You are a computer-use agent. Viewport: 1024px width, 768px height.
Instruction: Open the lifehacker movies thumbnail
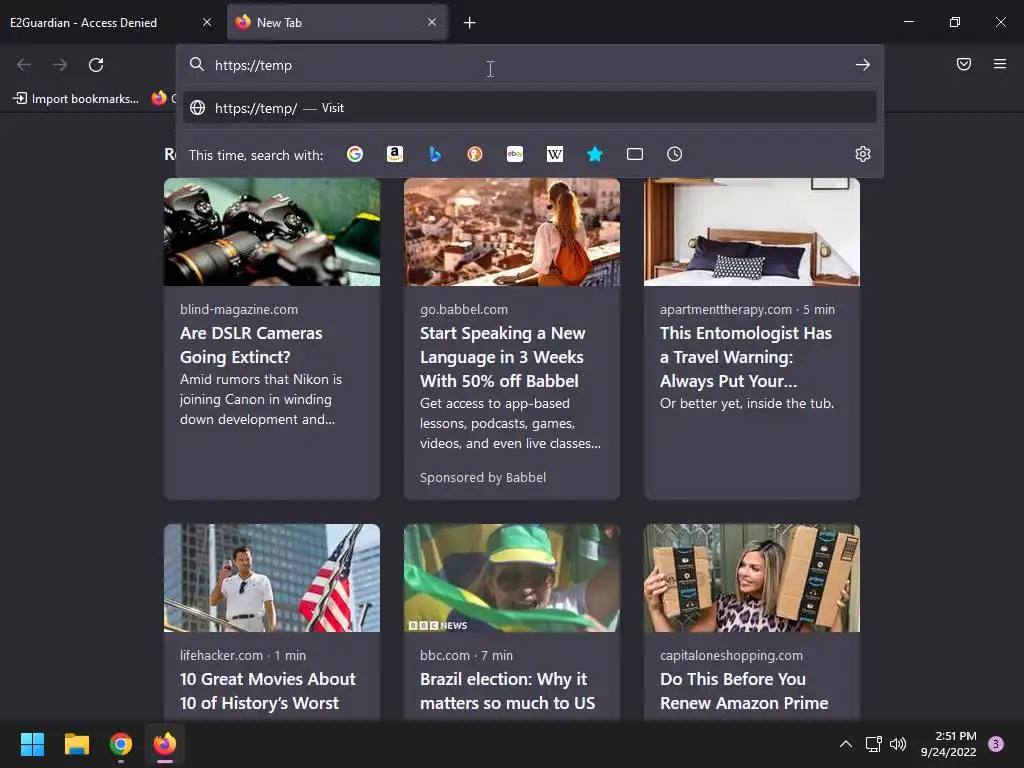[x=272, y=578]
